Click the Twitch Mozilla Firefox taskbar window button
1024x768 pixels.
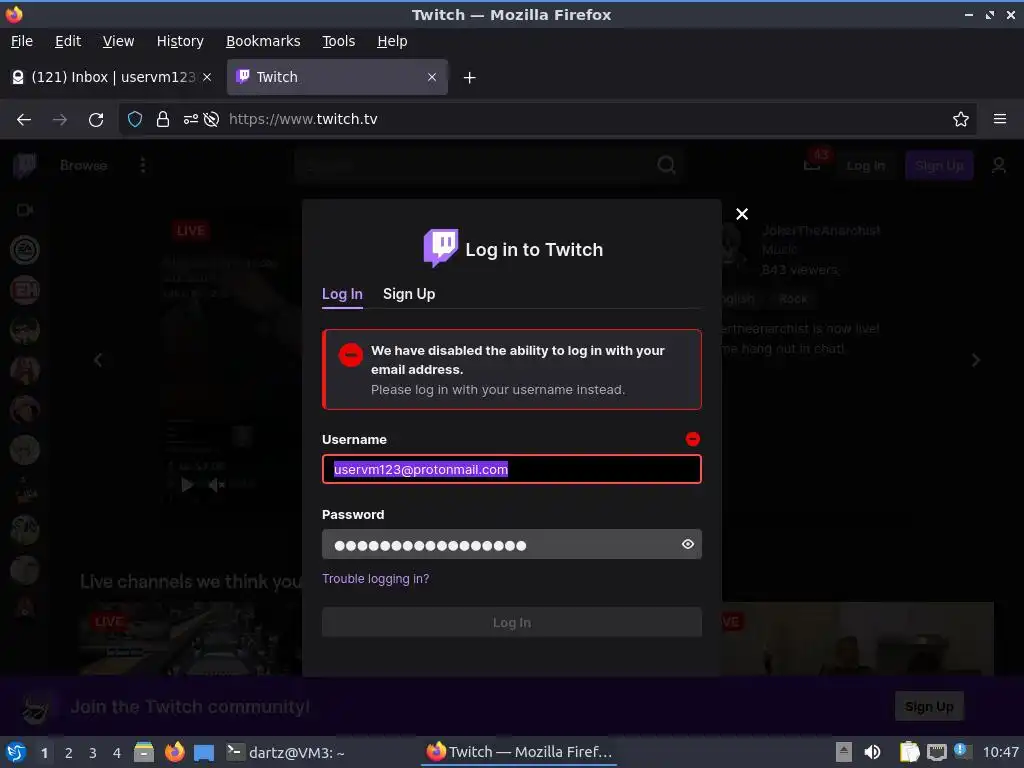click(x=519, y=752)
